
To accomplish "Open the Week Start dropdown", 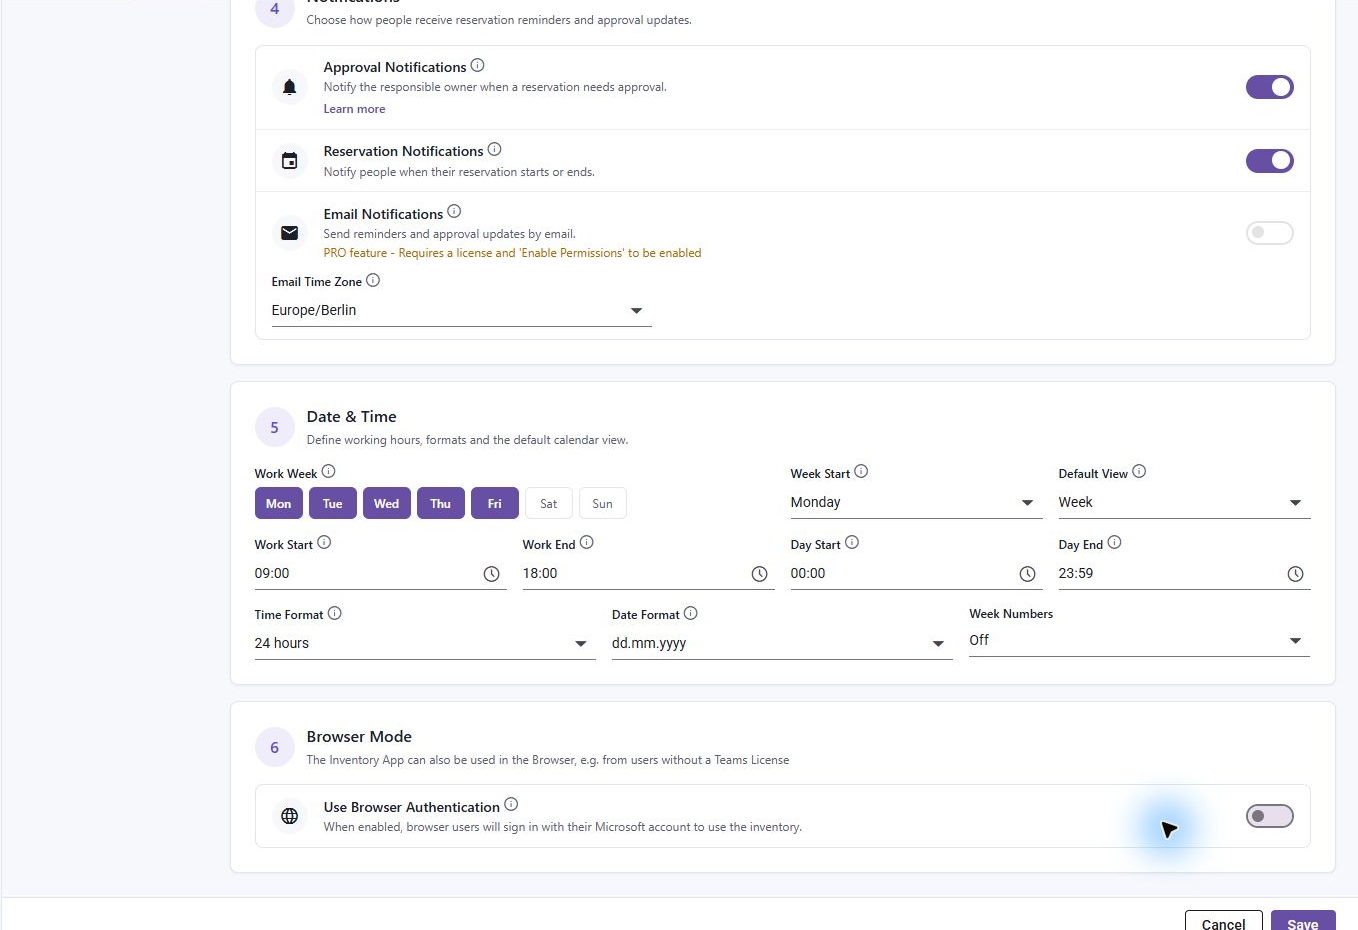I will click(916, 503).
